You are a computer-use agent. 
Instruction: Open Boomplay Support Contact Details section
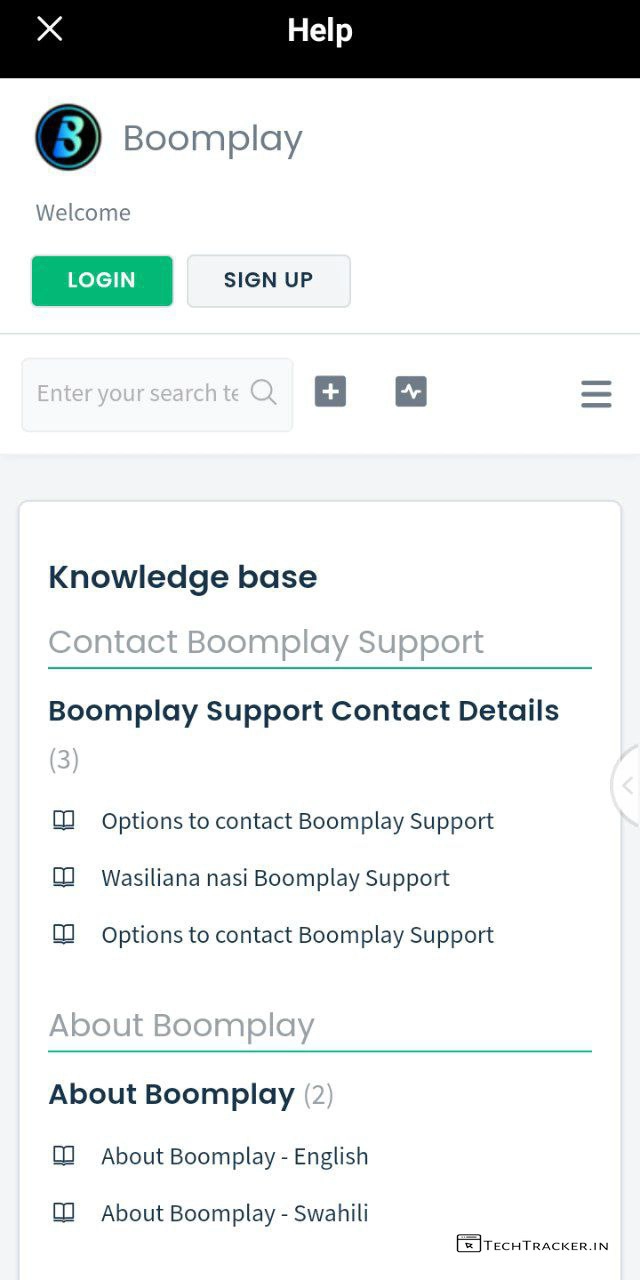coord(304,711)
